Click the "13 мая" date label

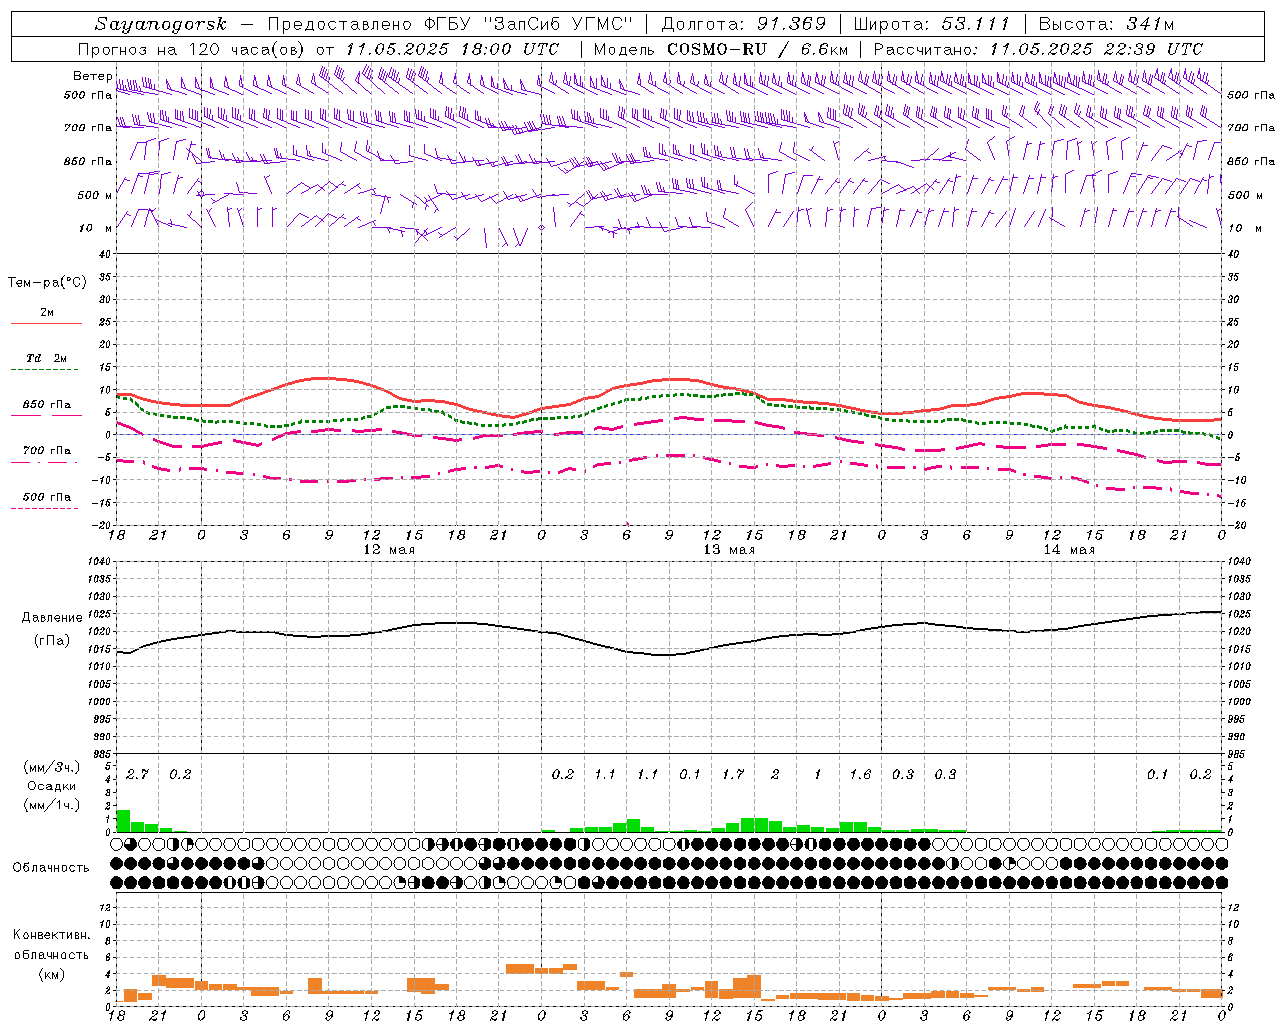[729, 550]
